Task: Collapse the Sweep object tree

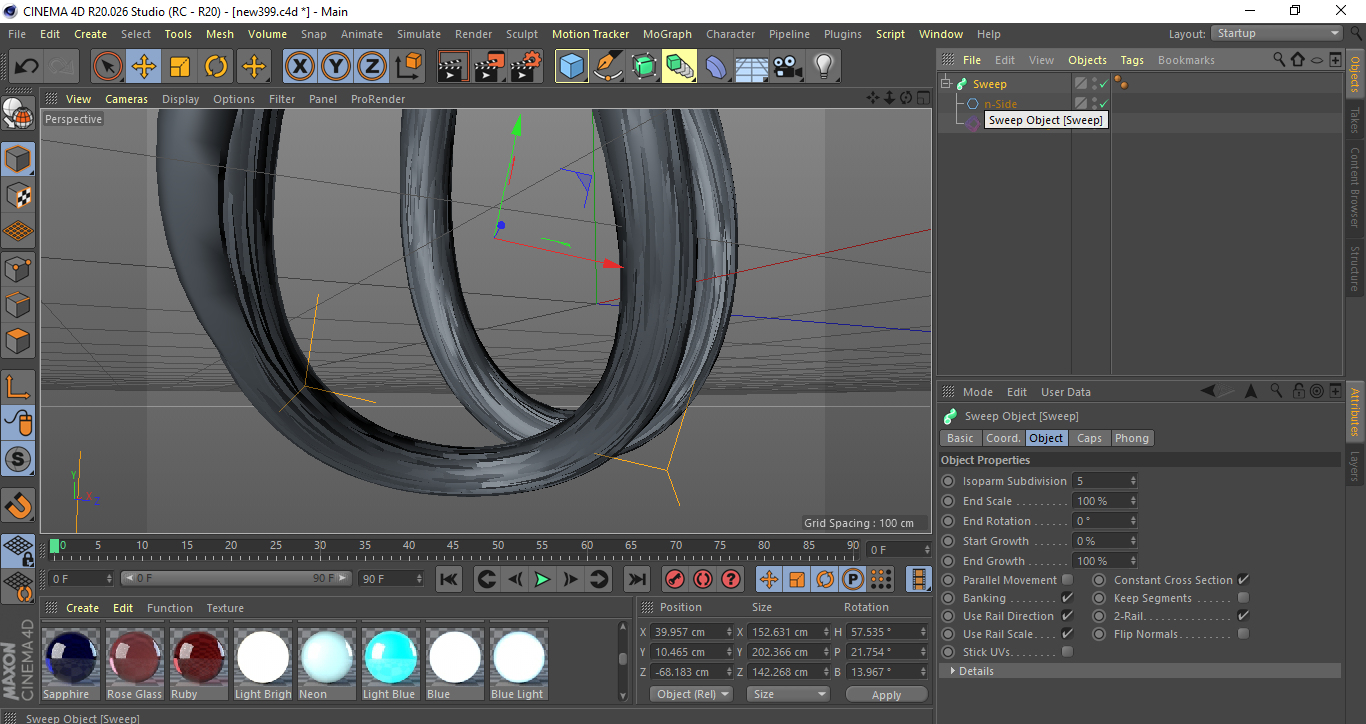Action: click(945, 84)
